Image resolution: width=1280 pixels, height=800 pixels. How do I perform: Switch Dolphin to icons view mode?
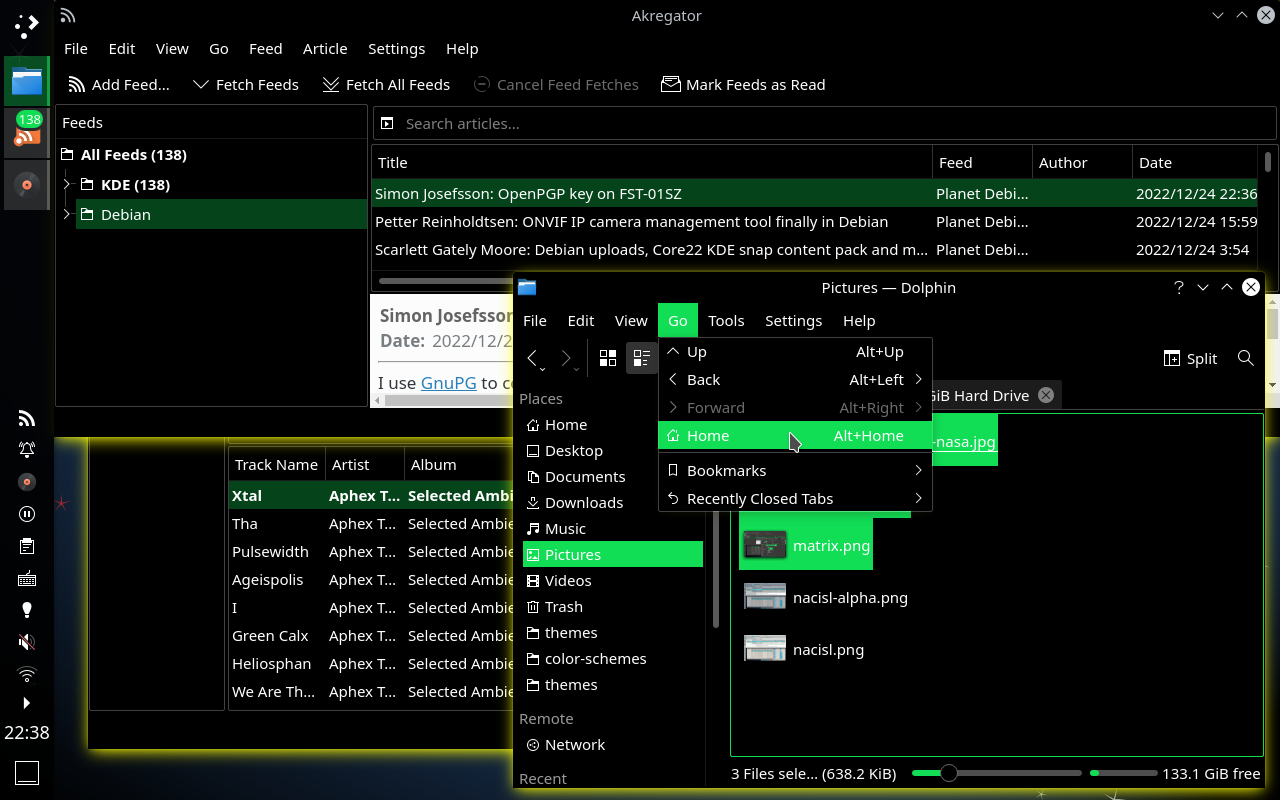[x=607, y=358]
